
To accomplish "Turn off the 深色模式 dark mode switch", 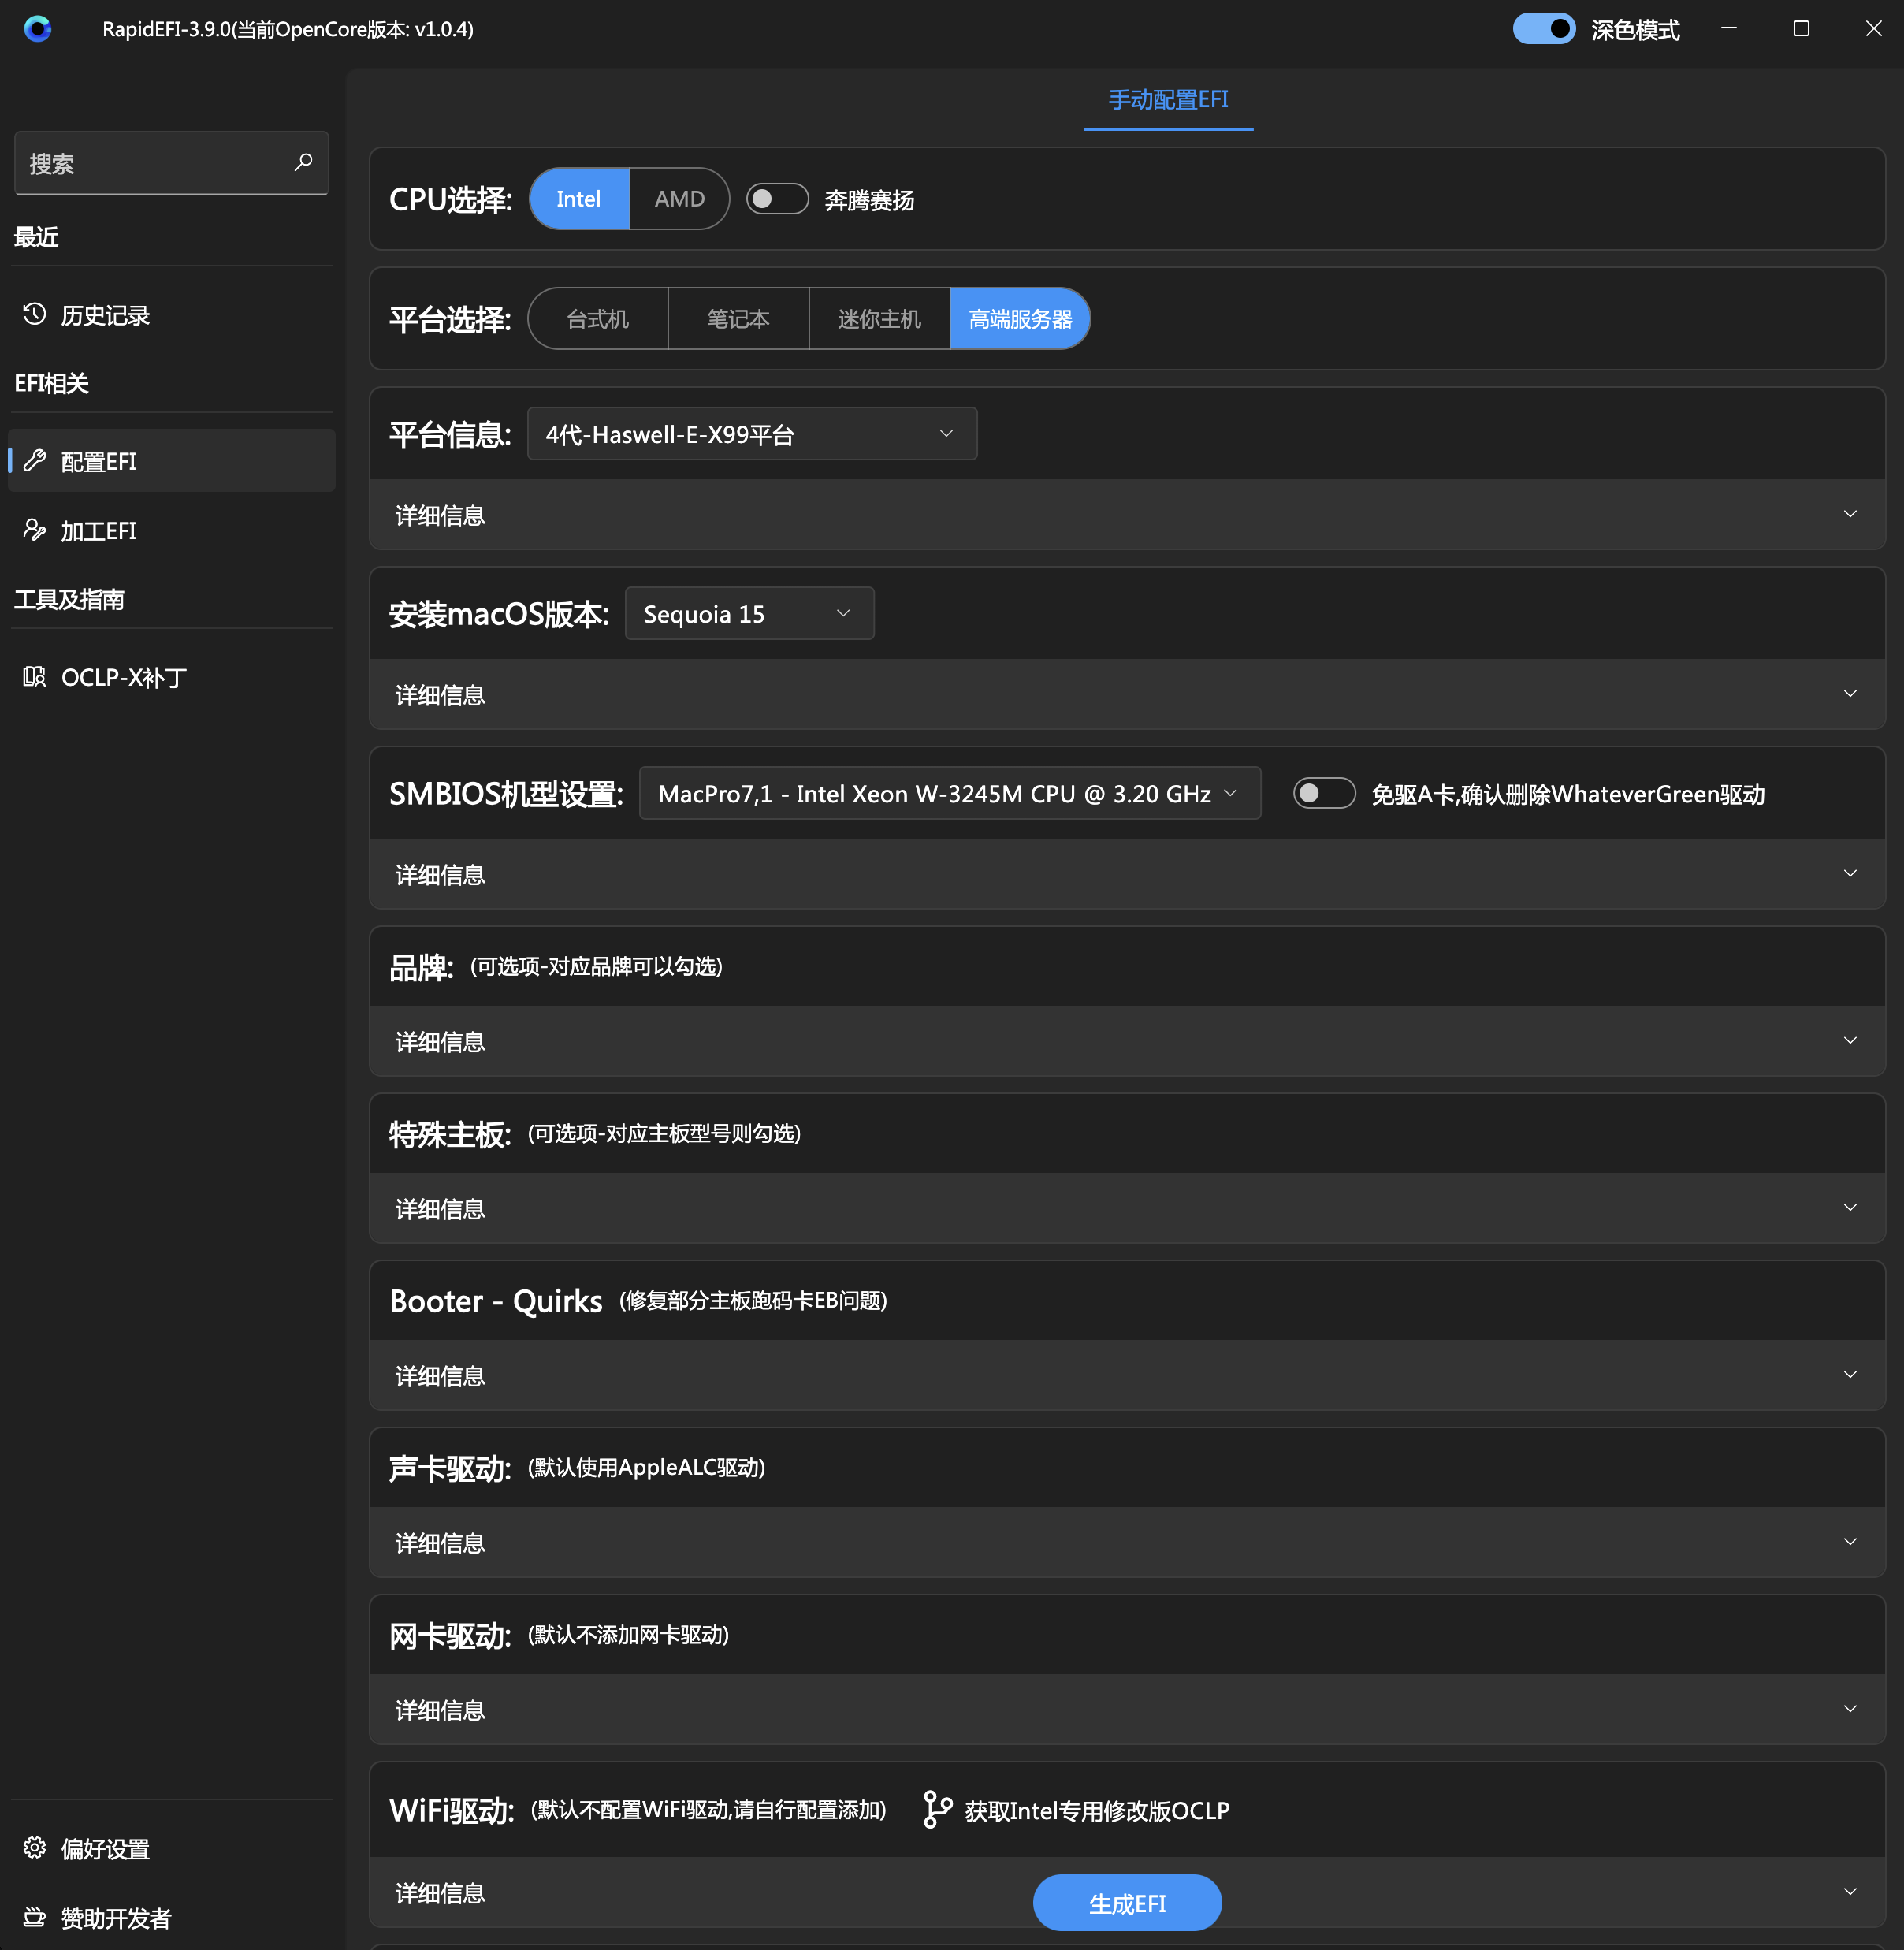I will (x=1543, y=28).
